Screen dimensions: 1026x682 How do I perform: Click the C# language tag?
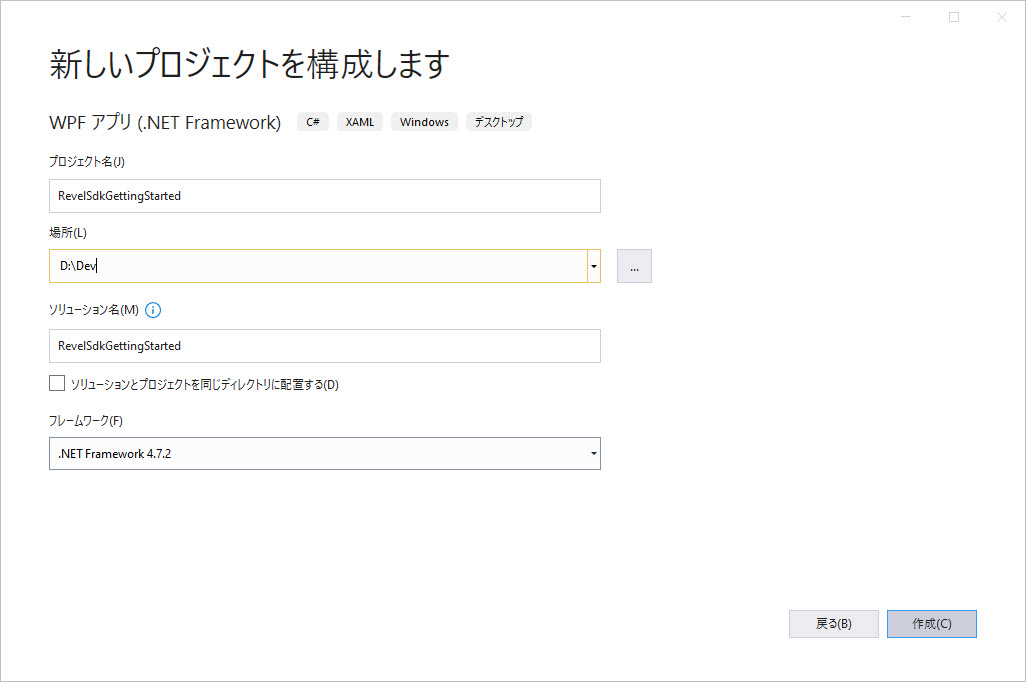coord(313,122)
